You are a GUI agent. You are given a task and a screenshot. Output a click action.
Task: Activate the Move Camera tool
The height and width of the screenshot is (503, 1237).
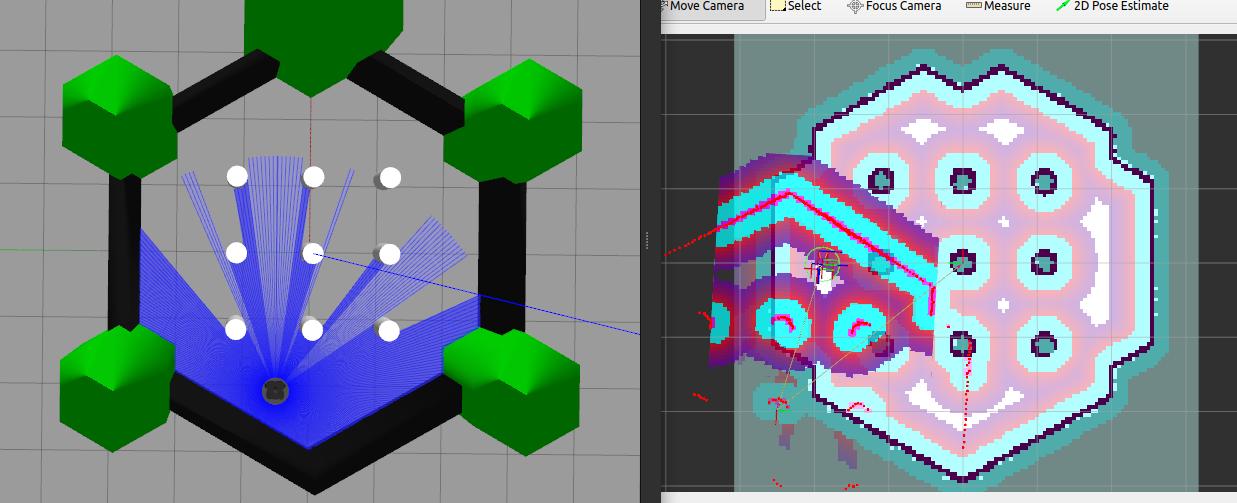pyautogui.click(x=705, y=7)
